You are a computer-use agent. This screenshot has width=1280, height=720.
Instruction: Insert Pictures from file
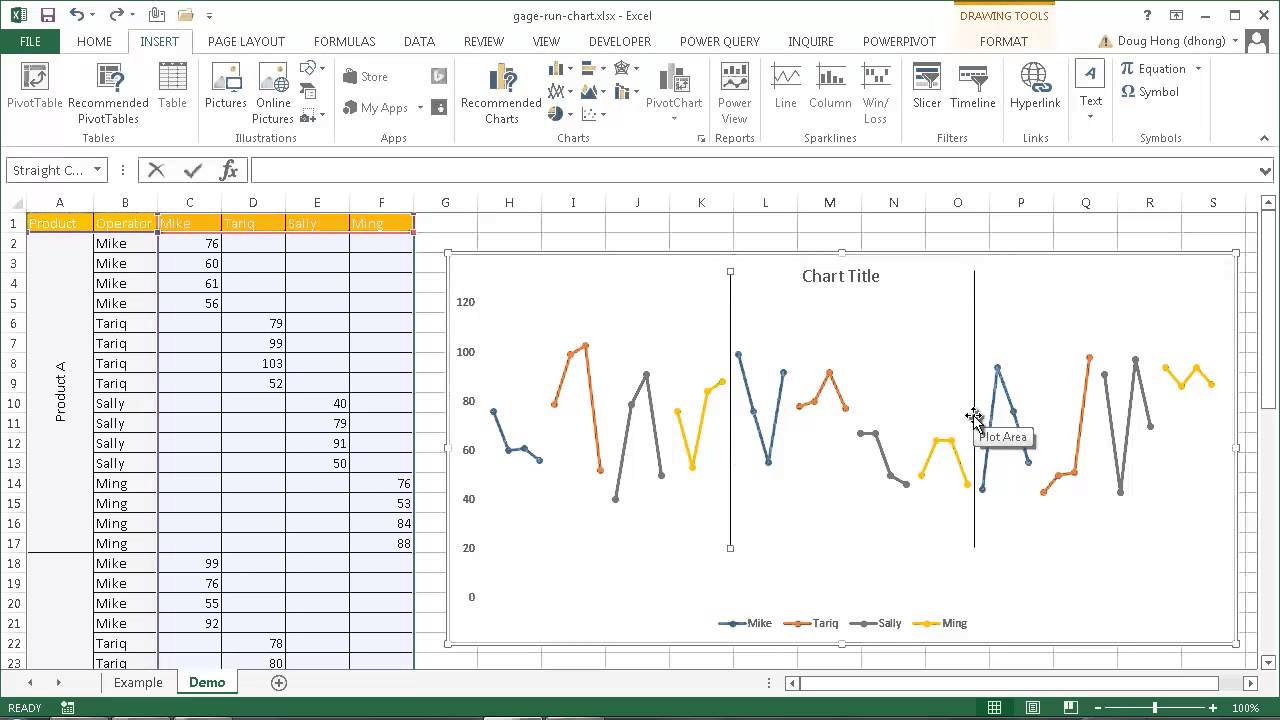coord(226,86)
